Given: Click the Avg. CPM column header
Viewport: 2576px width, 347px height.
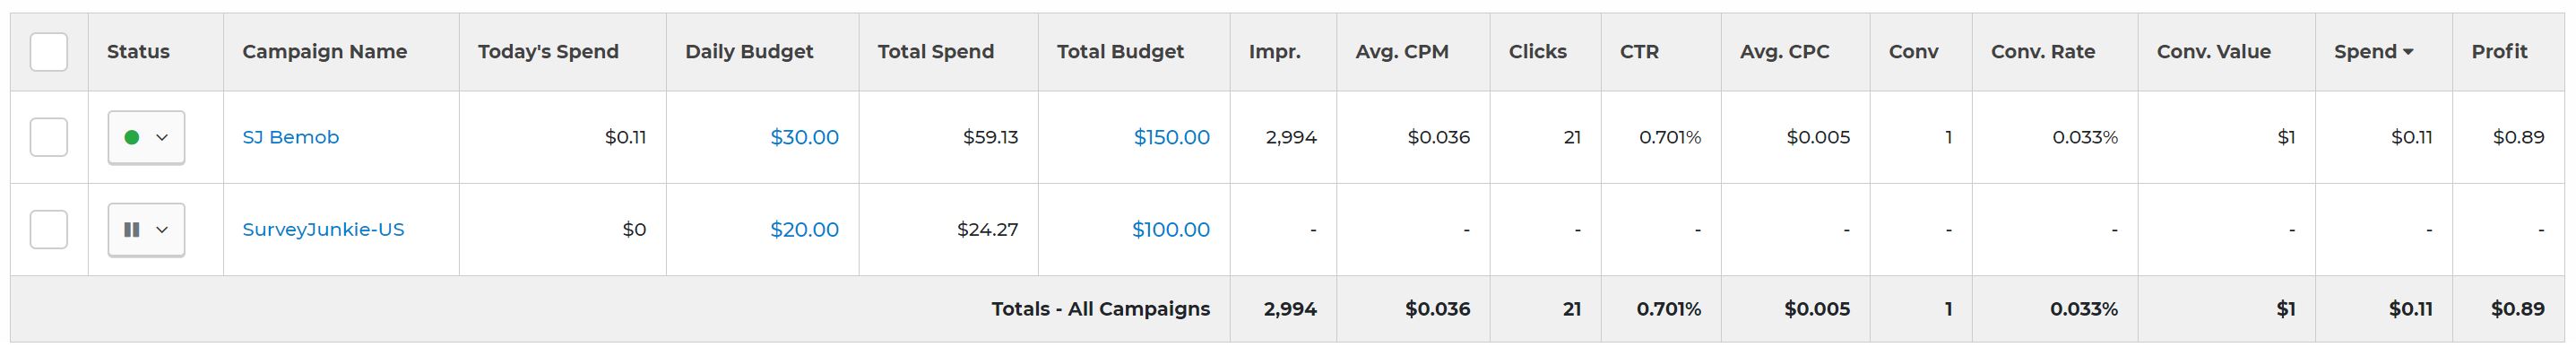Looking at the screenshot, I should (x=1401, y=52).
